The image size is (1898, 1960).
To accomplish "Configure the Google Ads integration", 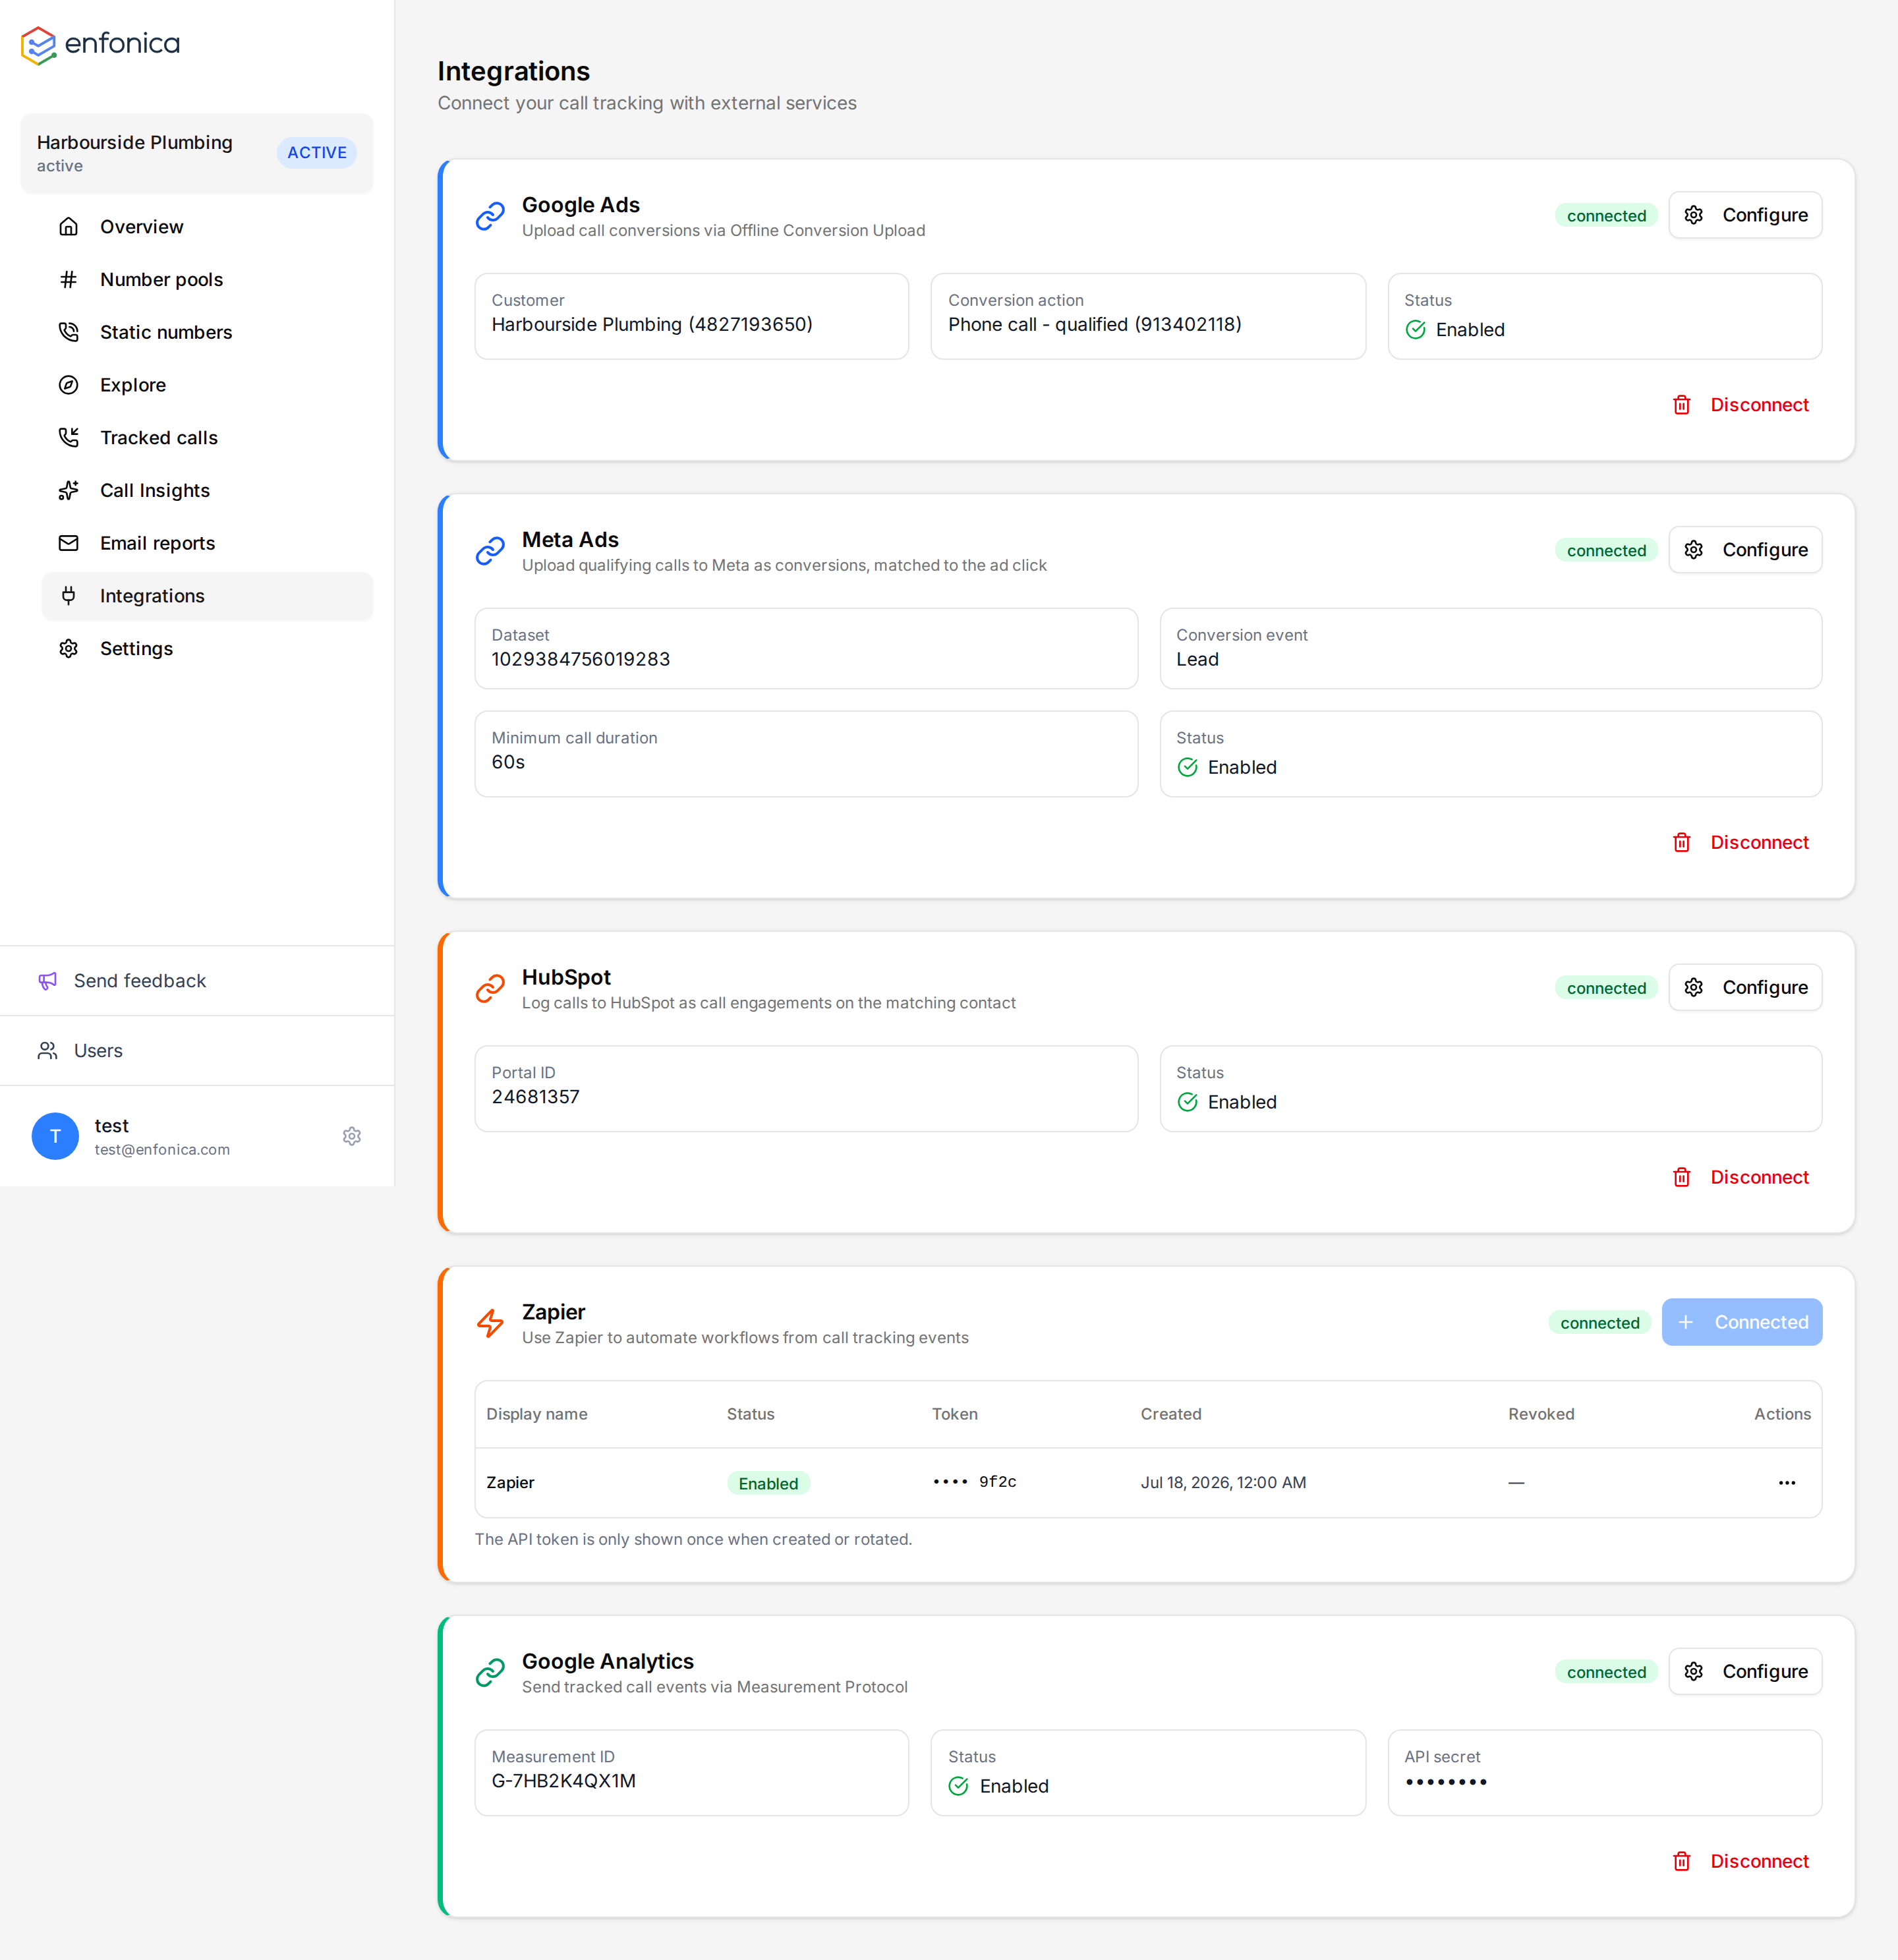I will tap(1745, 215).
